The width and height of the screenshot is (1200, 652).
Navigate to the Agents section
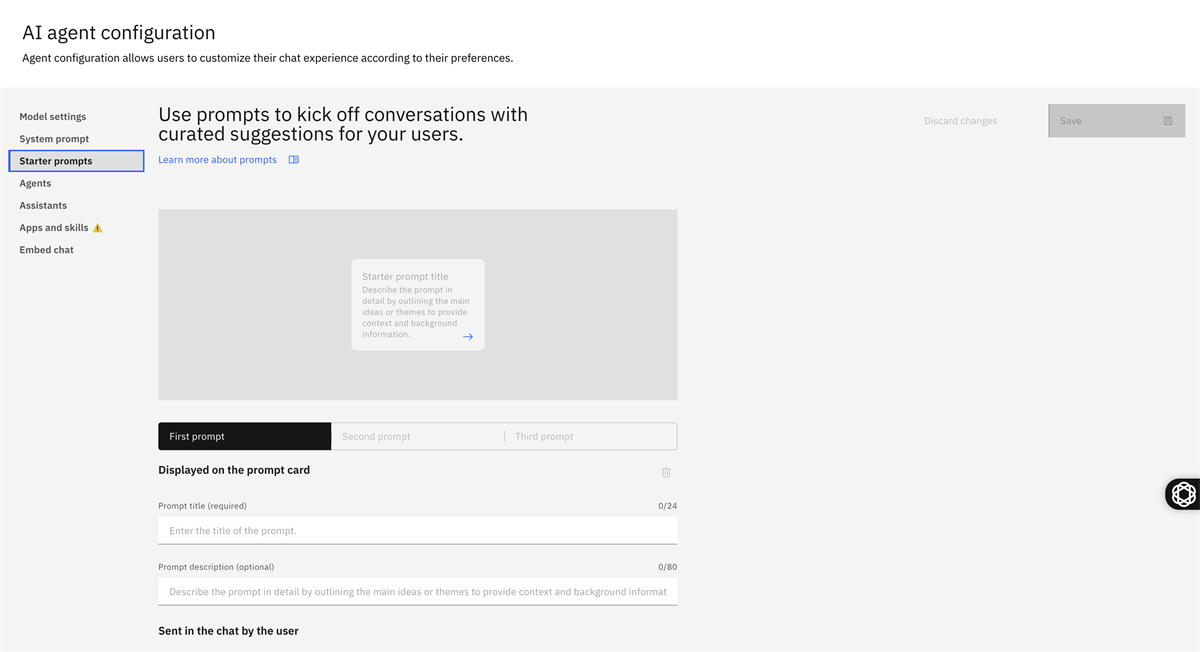pyautogui.click(x=35, y=183)
